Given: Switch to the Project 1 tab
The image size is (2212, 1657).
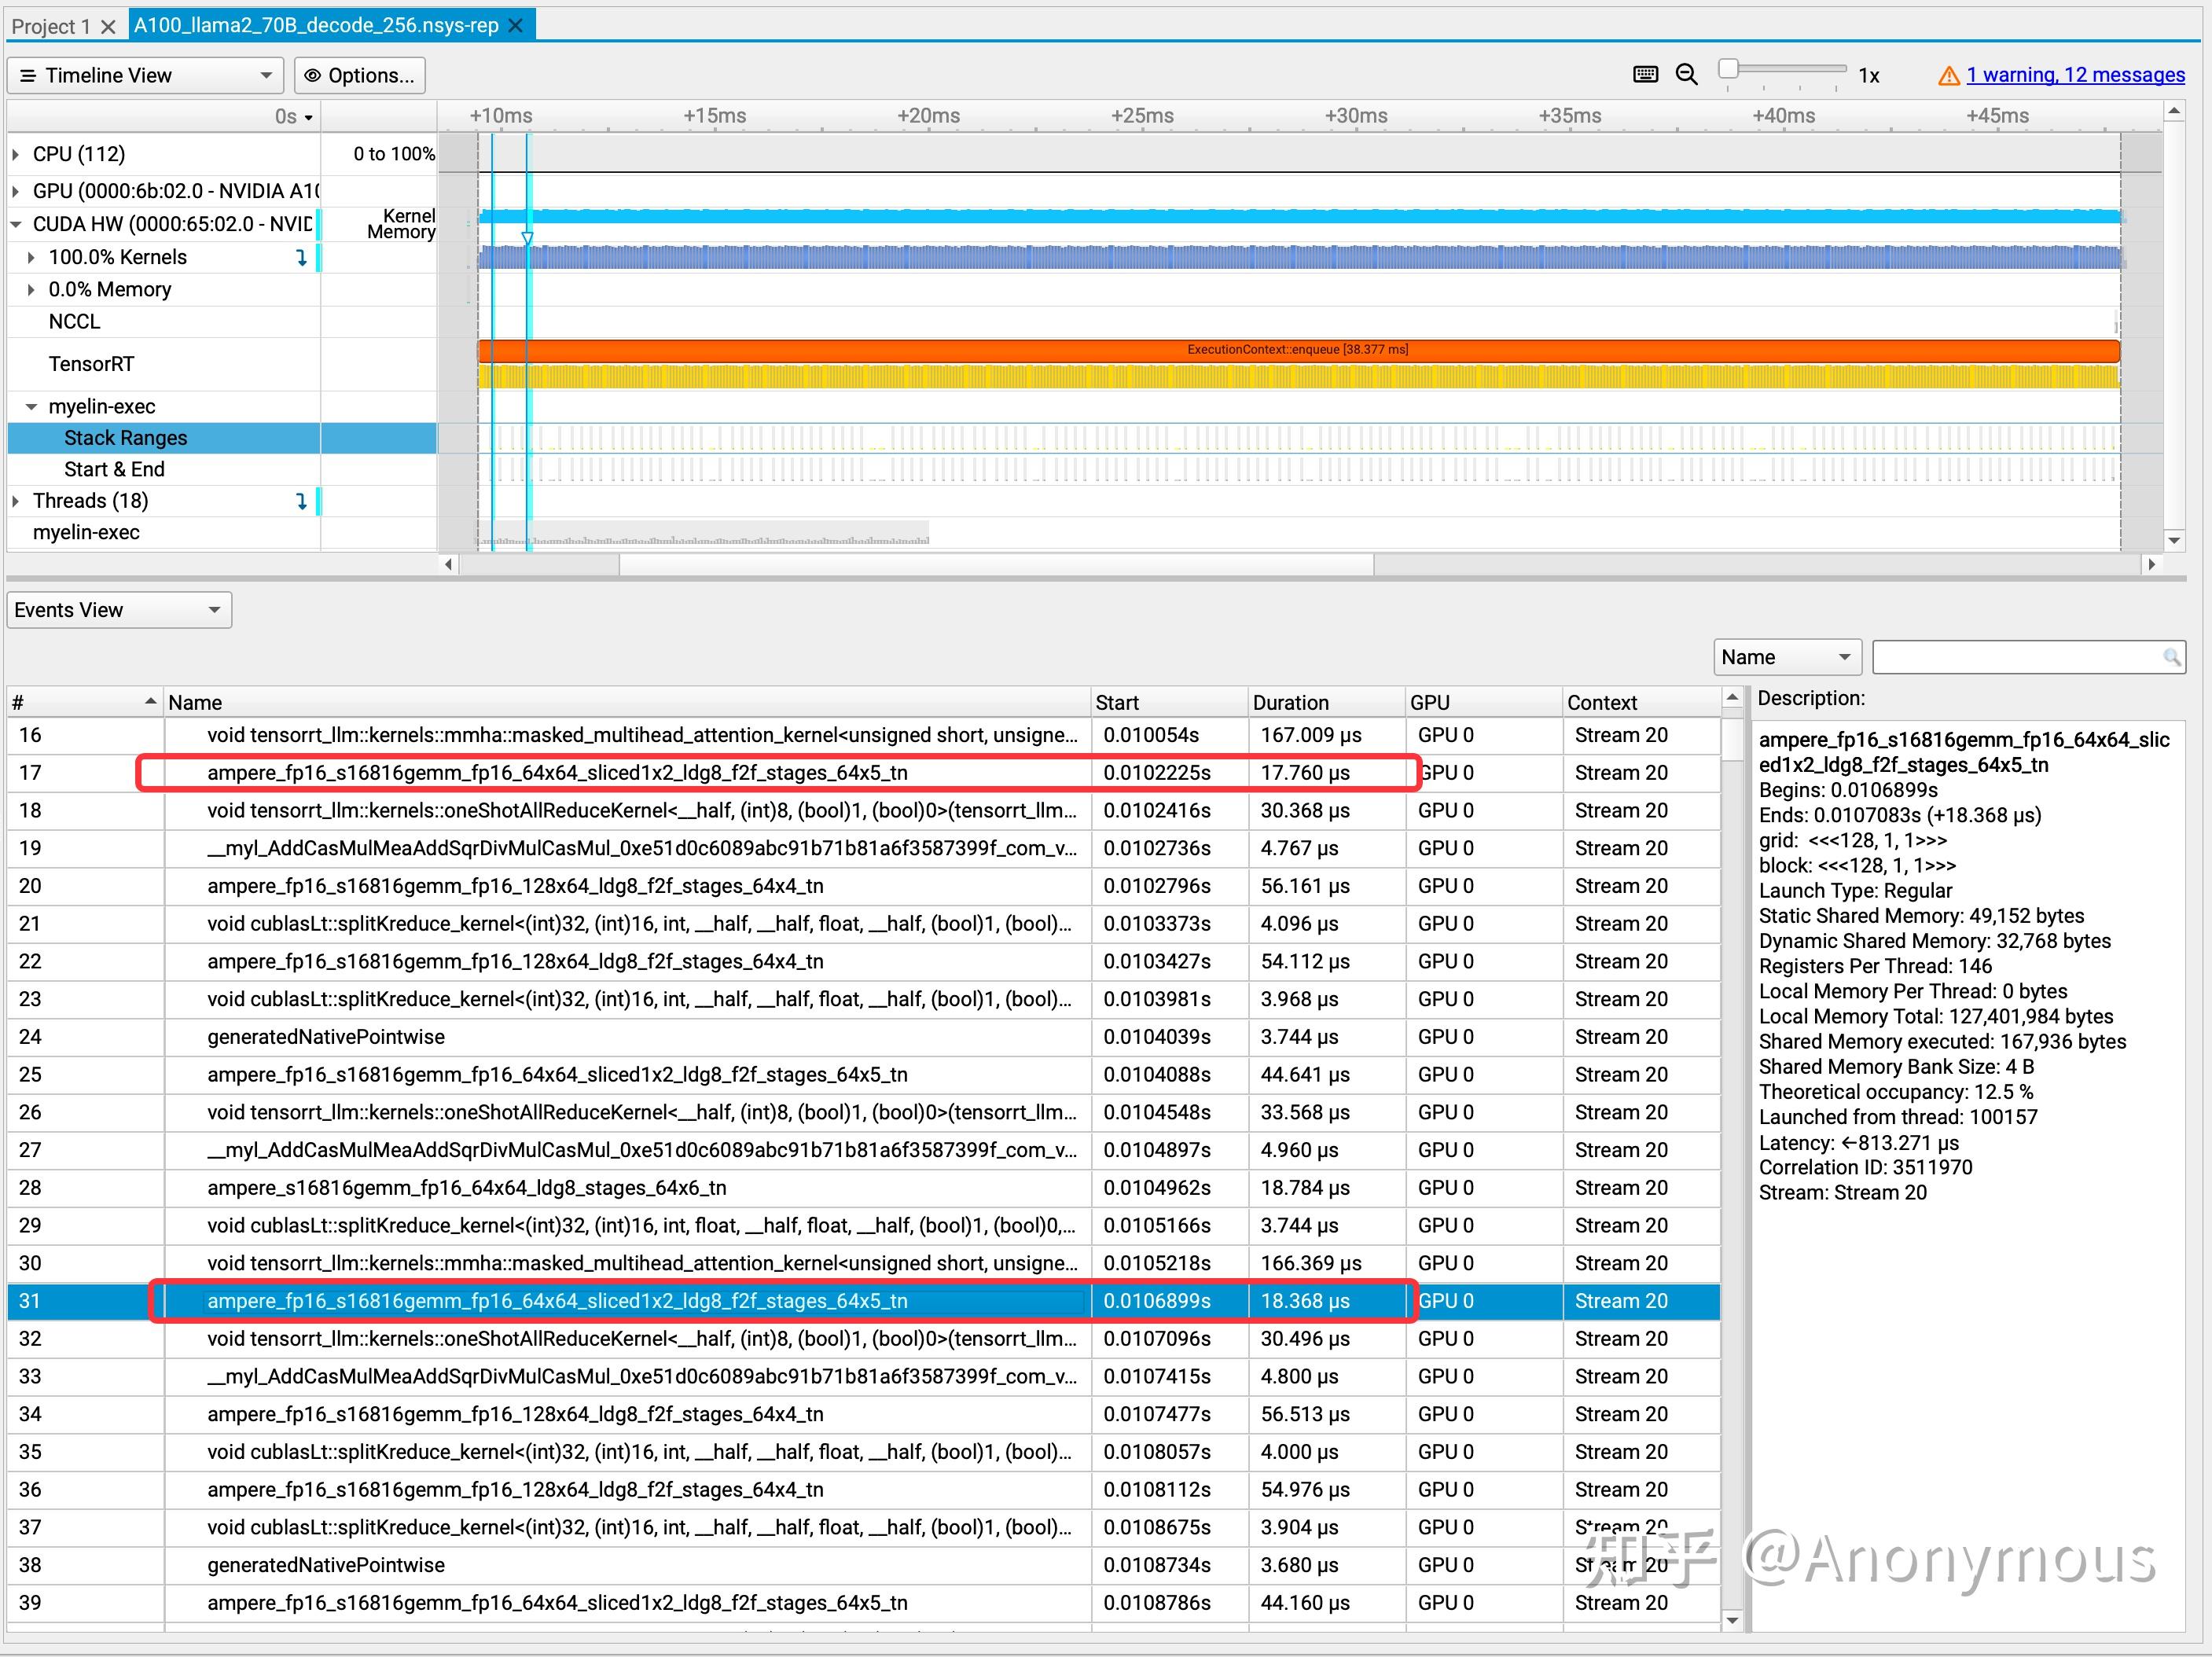Looking at the screenshot, I should coord(51,26).
